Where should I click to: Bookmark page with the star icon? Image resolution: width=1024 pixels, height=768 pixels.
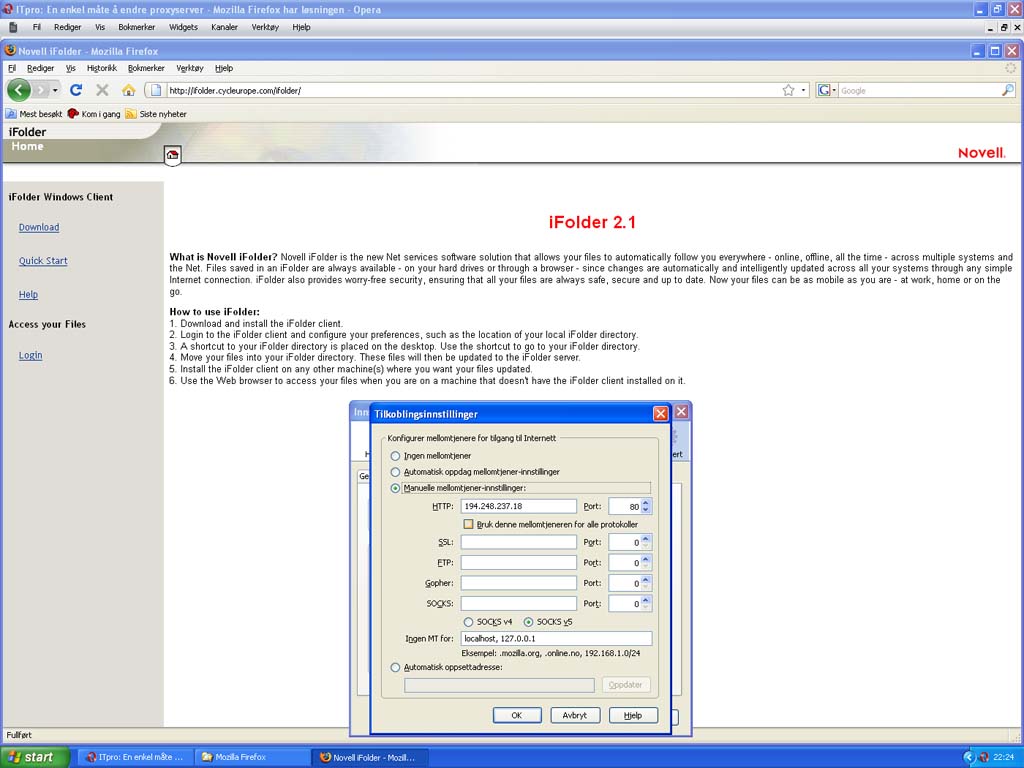pos(788,90)
